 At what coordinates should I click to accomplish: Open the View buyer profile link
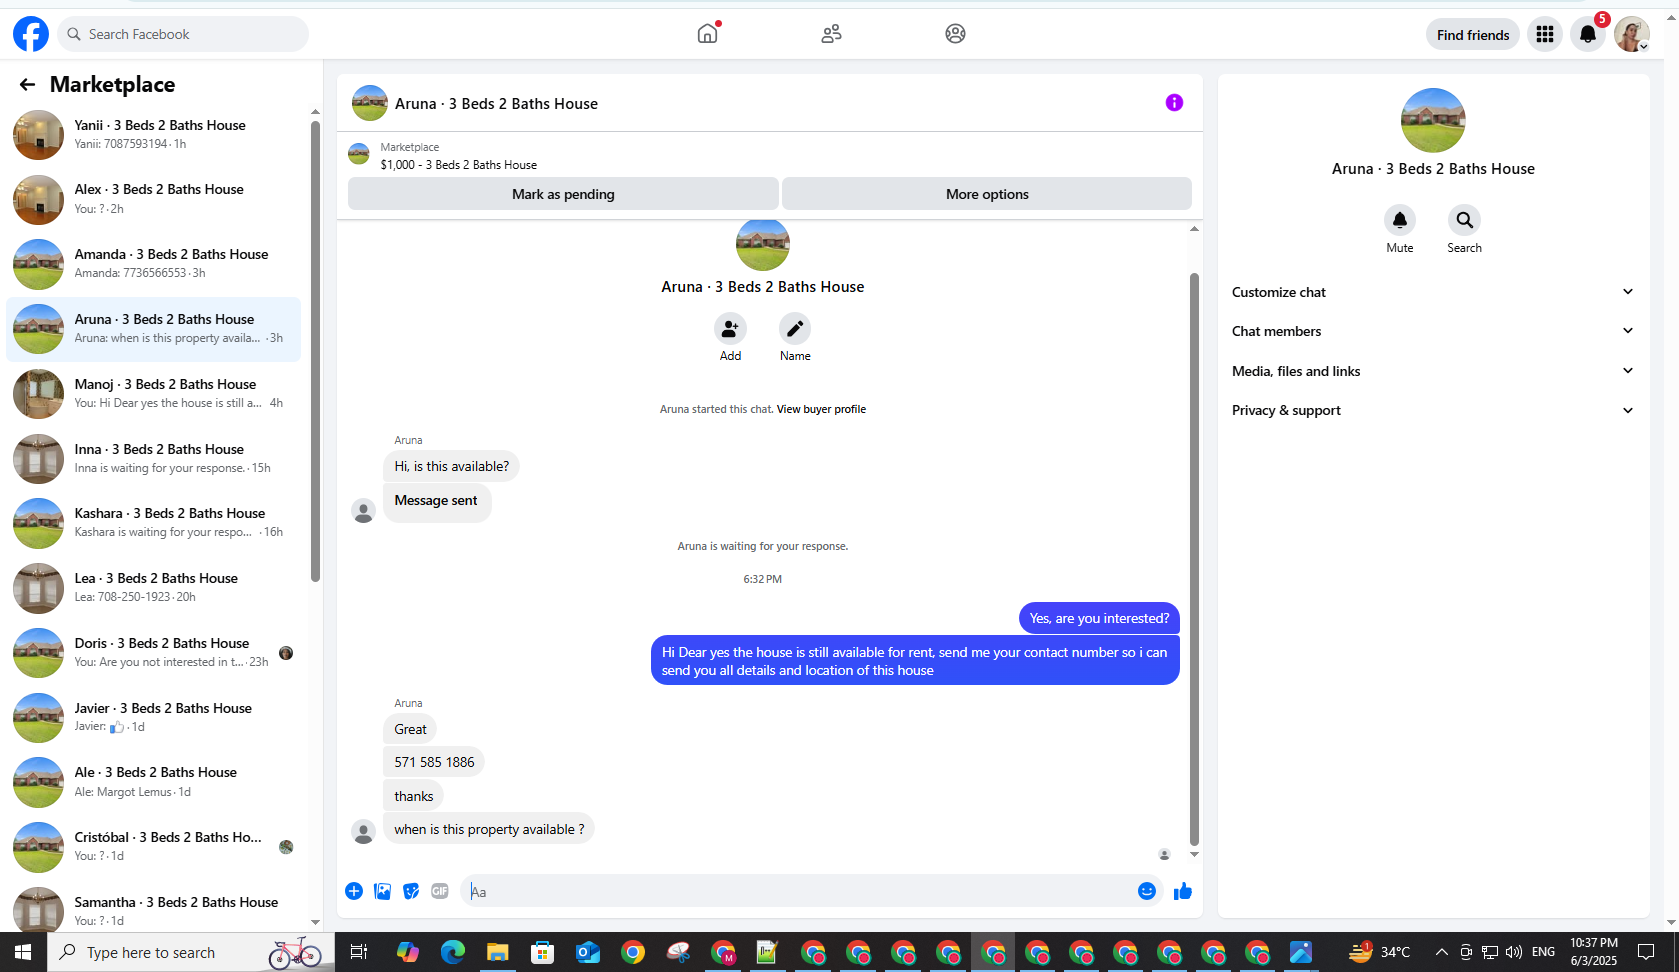[x=821, y=409]
